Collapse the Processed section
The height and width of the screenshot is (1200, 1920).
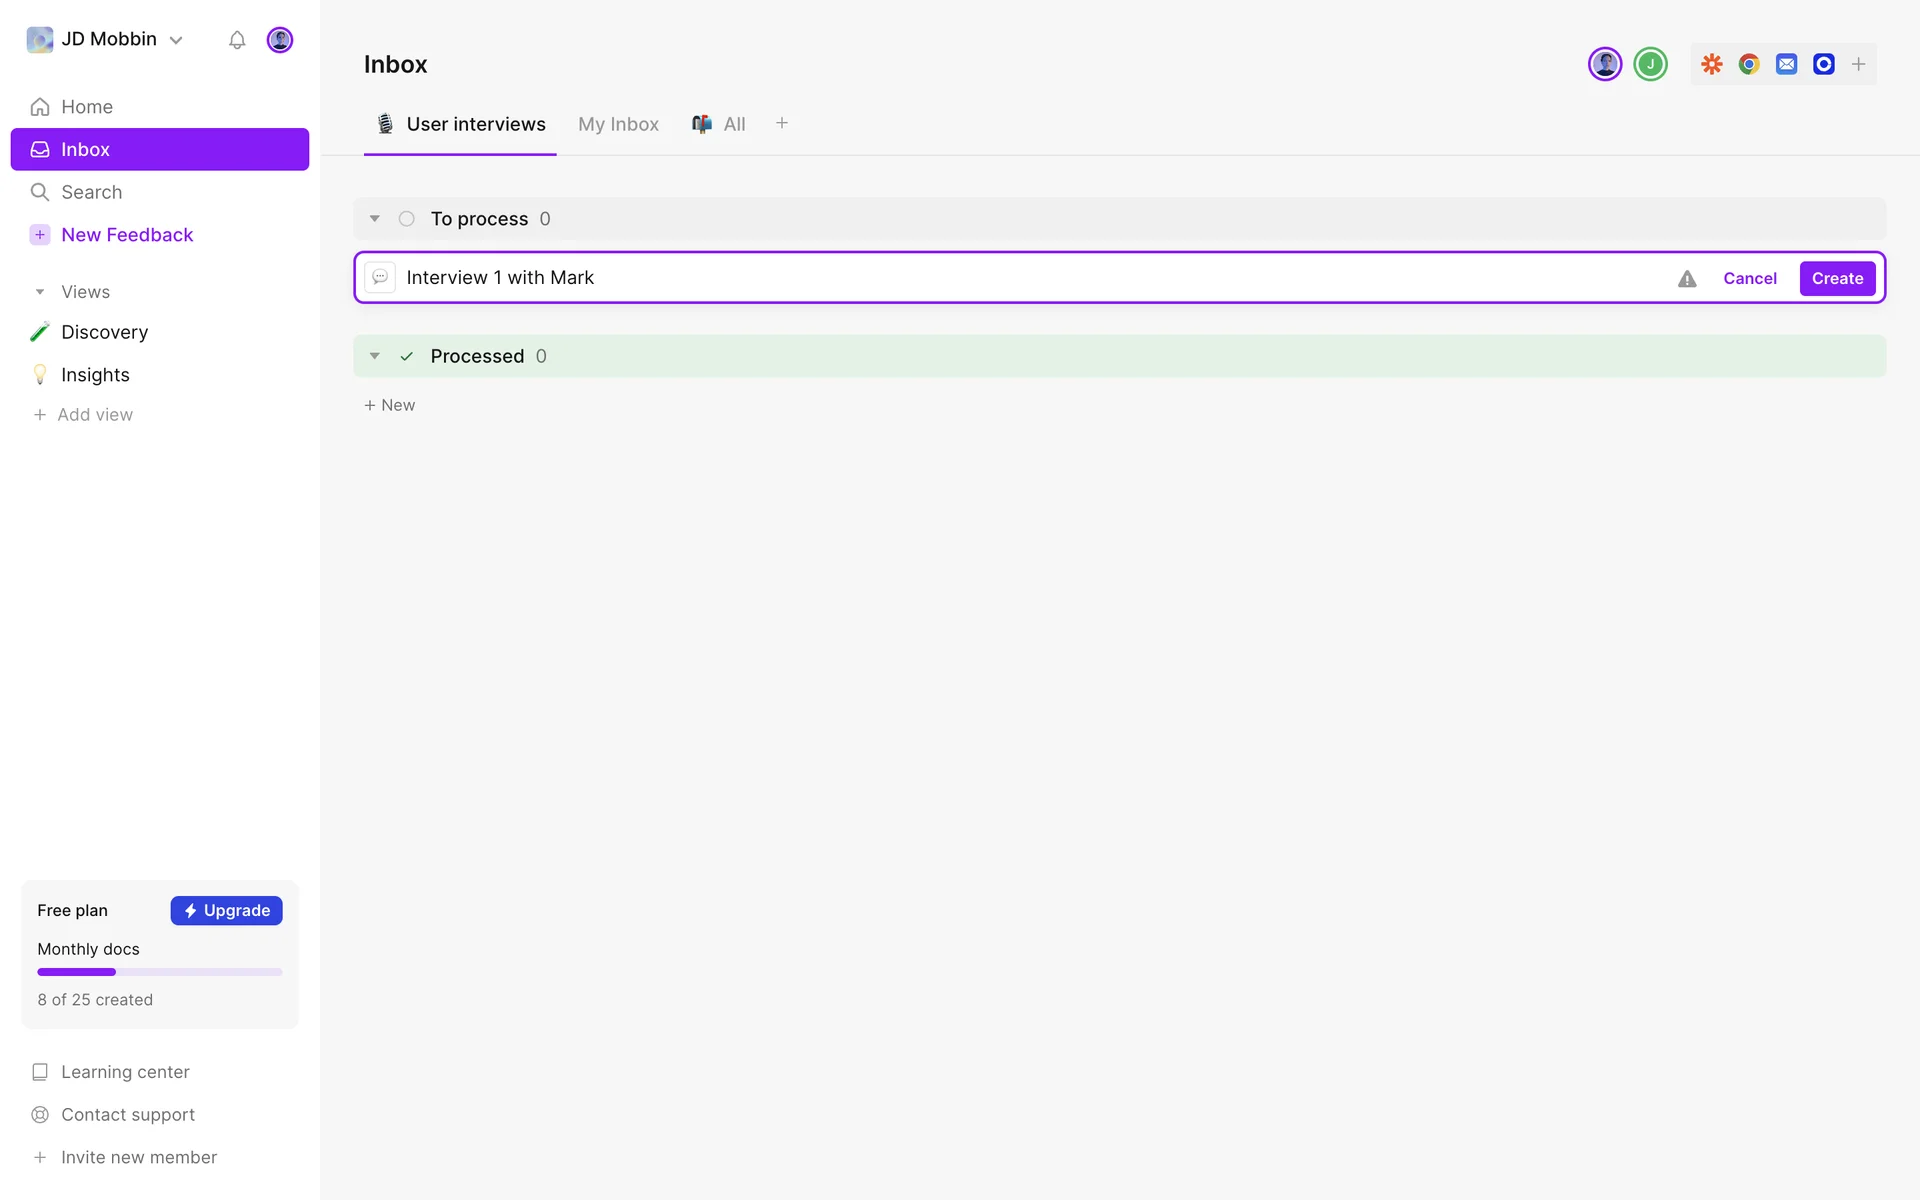pos(375,356)
